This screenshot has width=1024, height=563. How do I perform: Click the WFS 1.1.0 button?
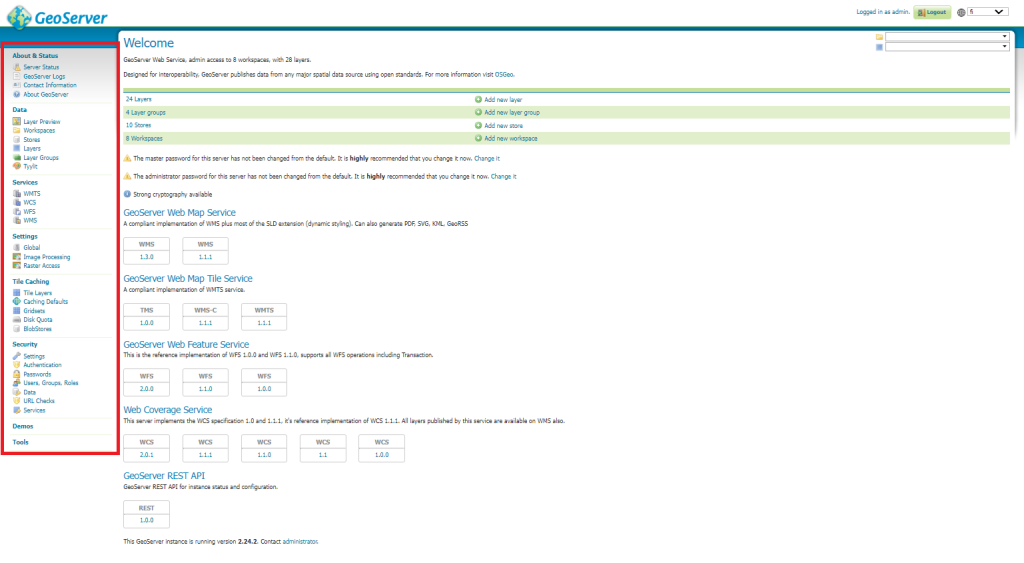205,383
